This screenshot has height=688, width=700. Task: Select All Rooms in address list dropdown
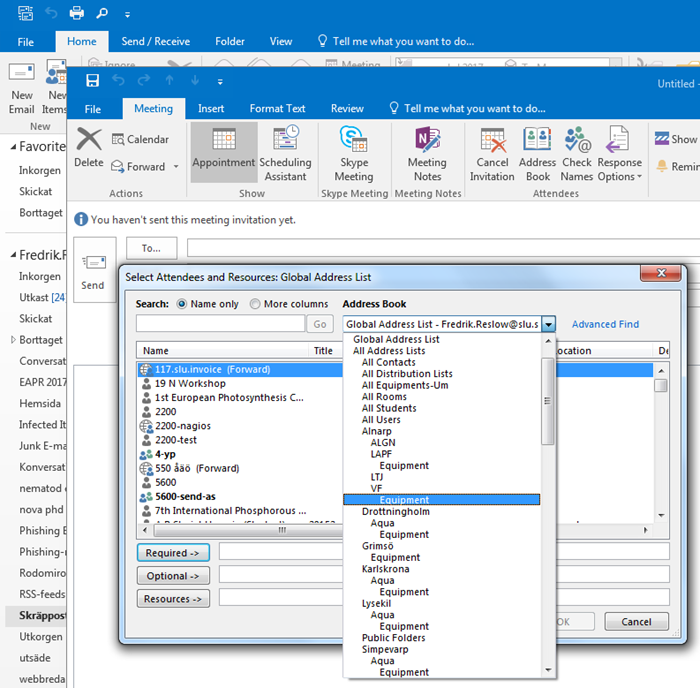tap(384, 396)
